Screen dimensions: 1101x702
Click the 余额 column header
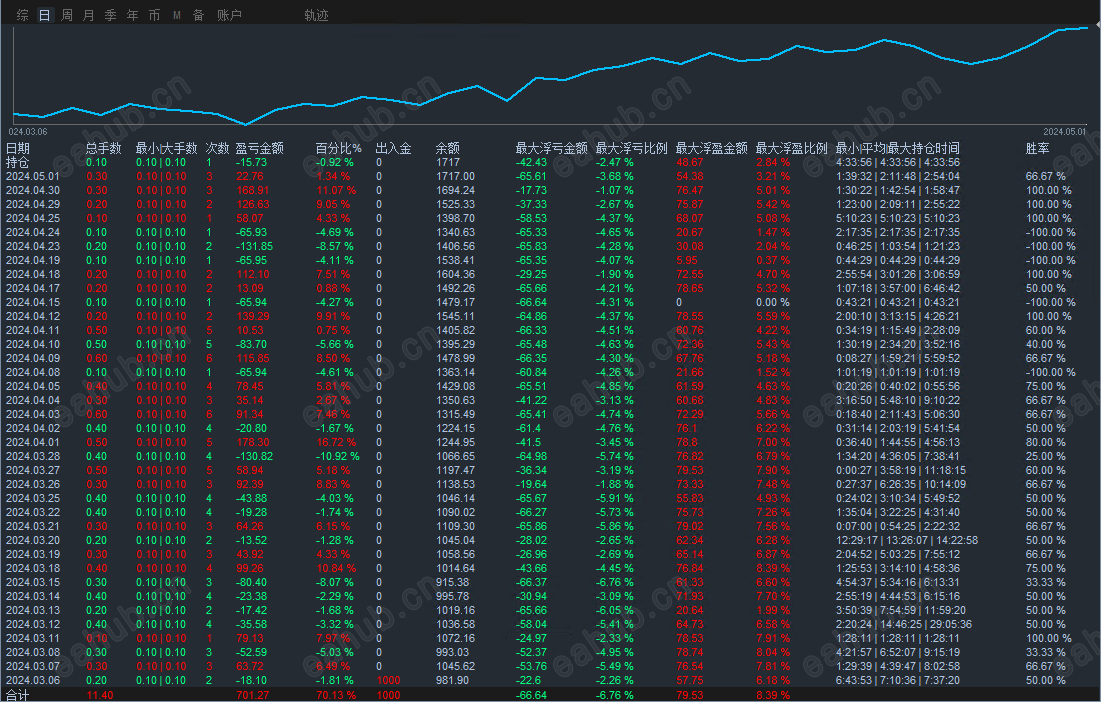click(447, 148)
